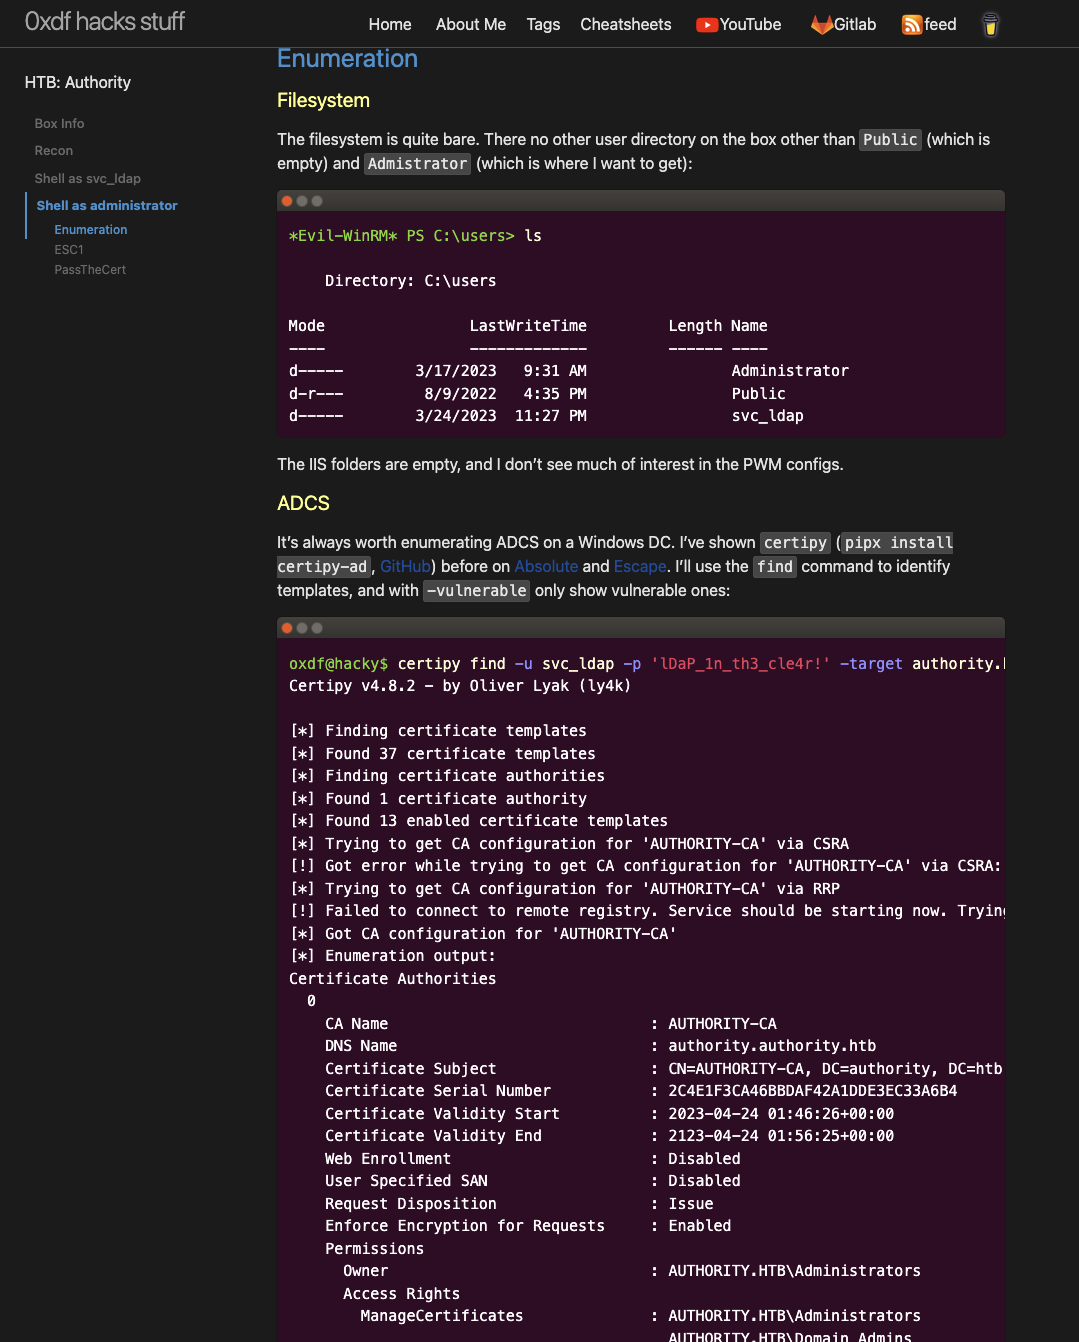
Task: Click the Administrator directory name in listing
Action: coord(790,371)
